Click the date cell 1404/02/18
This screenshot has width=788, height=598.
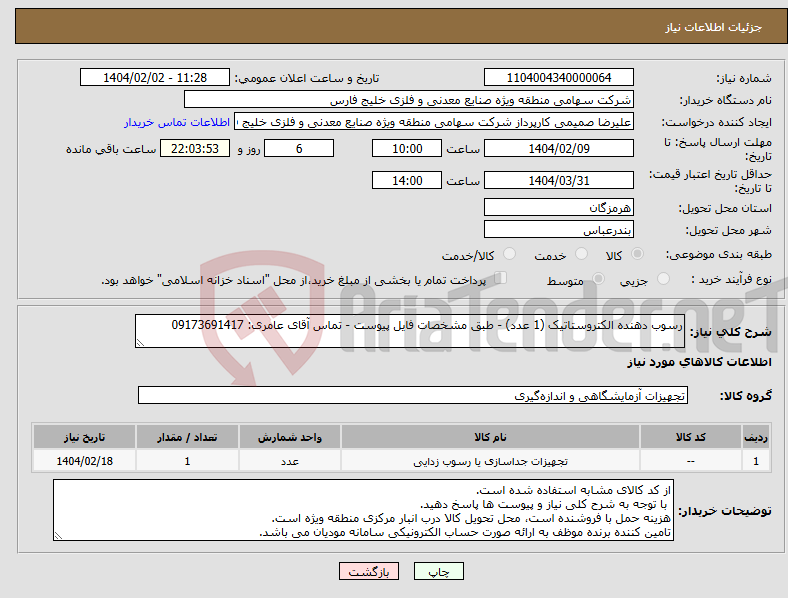(x=84, y=461)
